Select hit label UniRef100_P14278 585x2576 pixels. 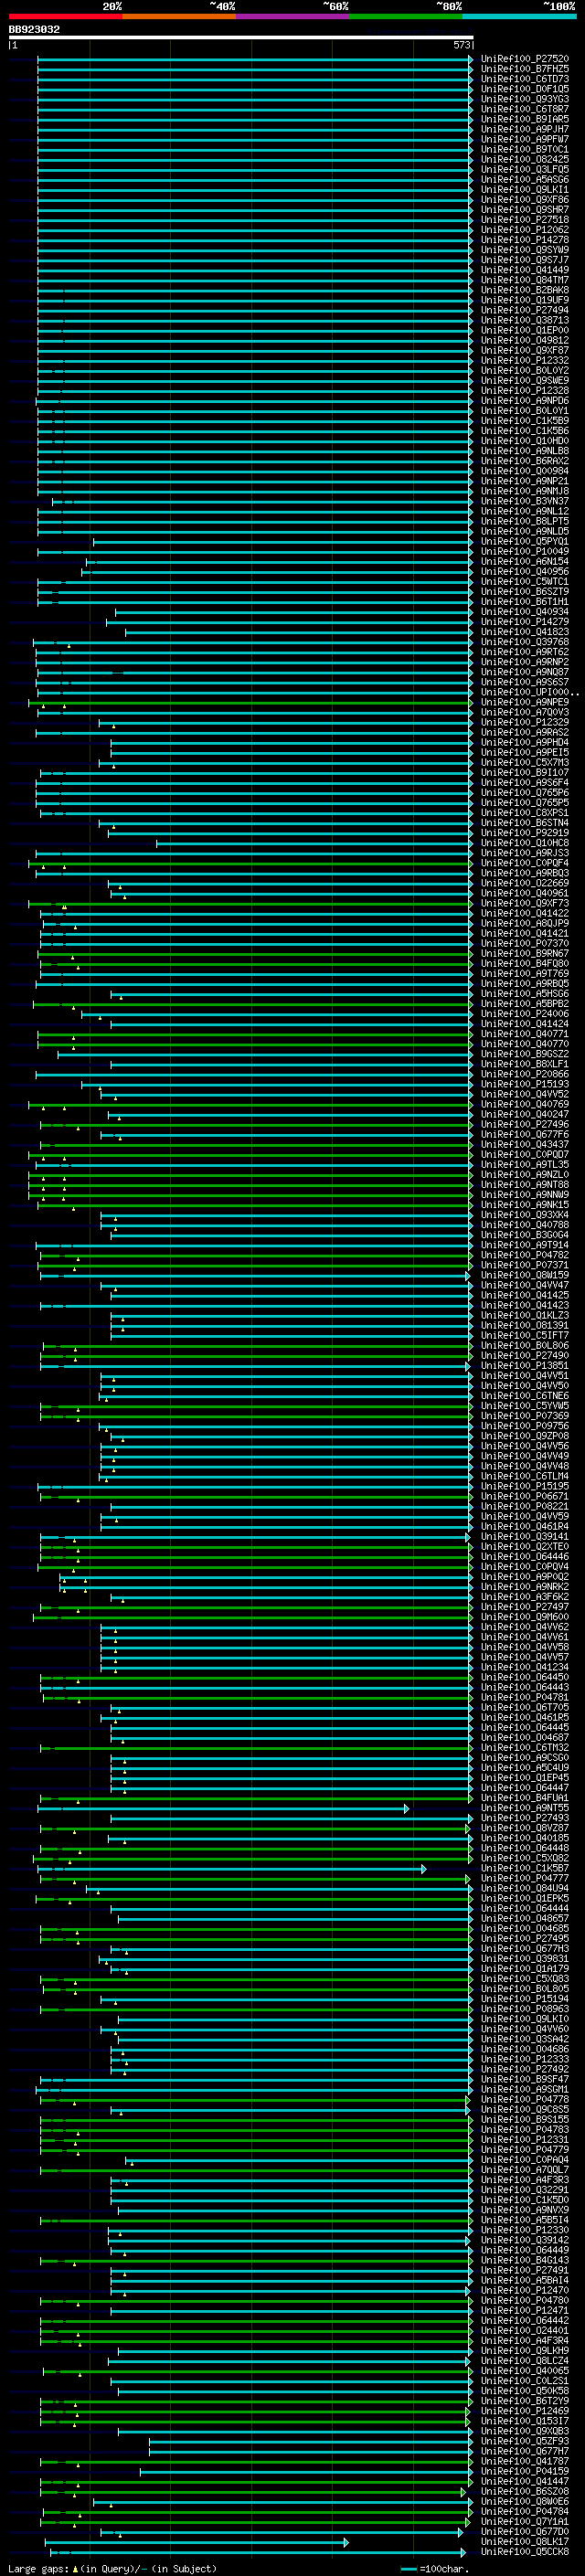525,240
